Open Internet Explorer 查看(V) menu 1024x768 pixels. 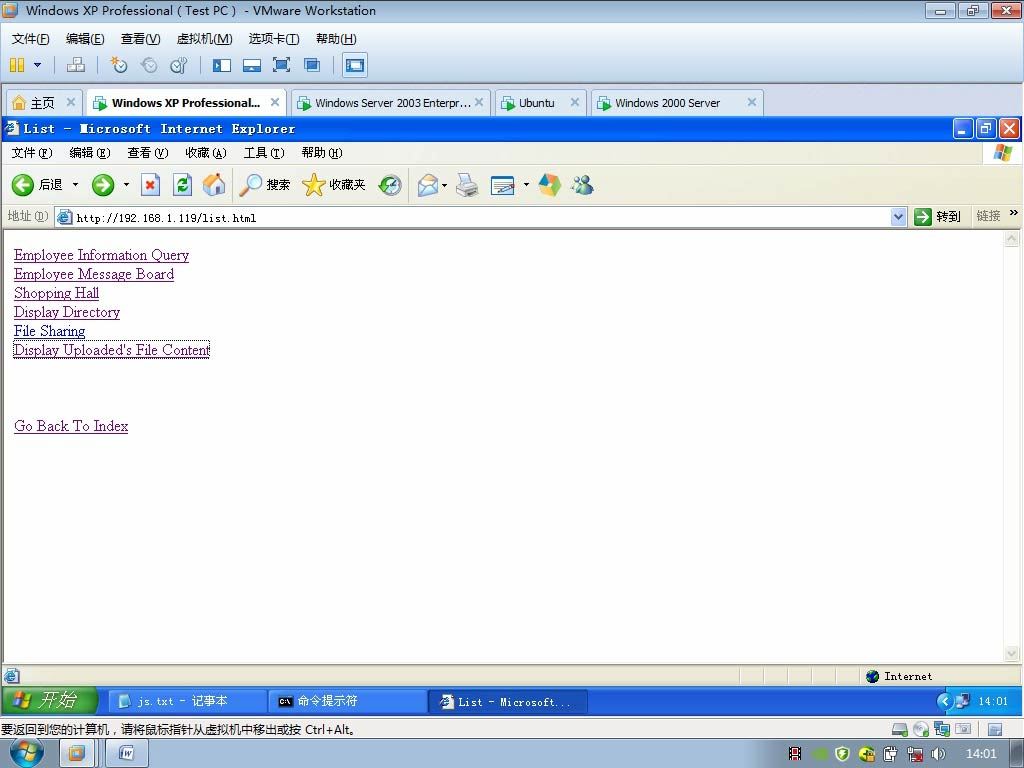click(x=148, y=153)
